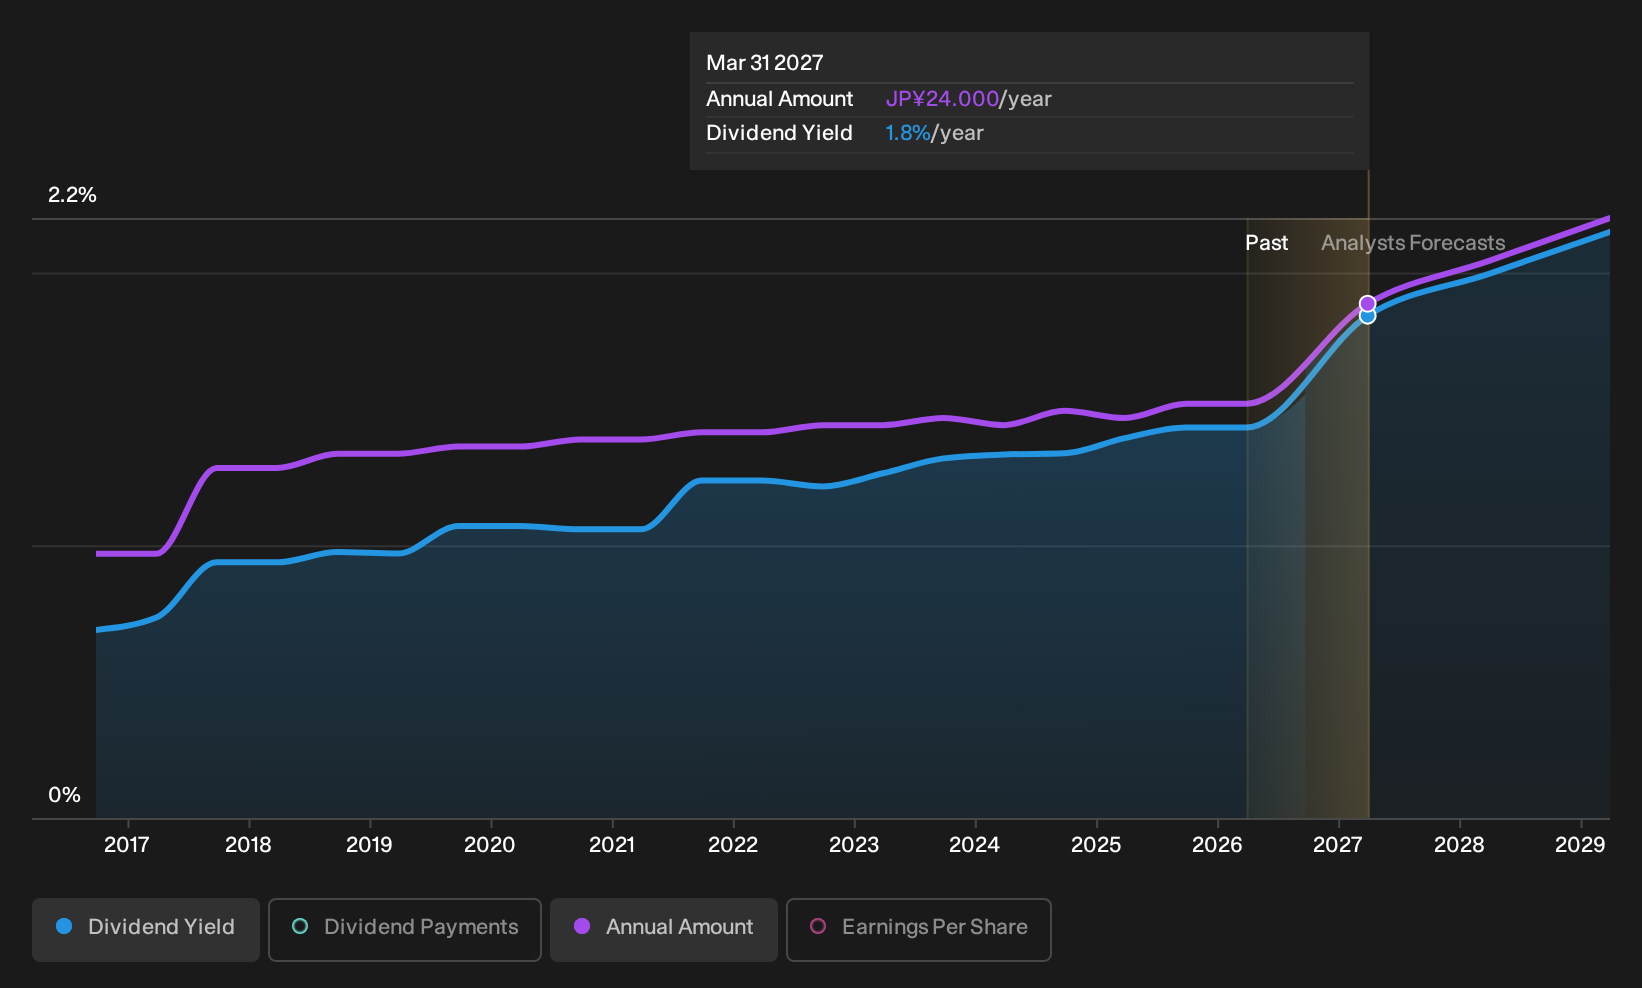Click the 1.8% dividend yield value
This screenshot has height=988, width=1642.
[908, 133]
